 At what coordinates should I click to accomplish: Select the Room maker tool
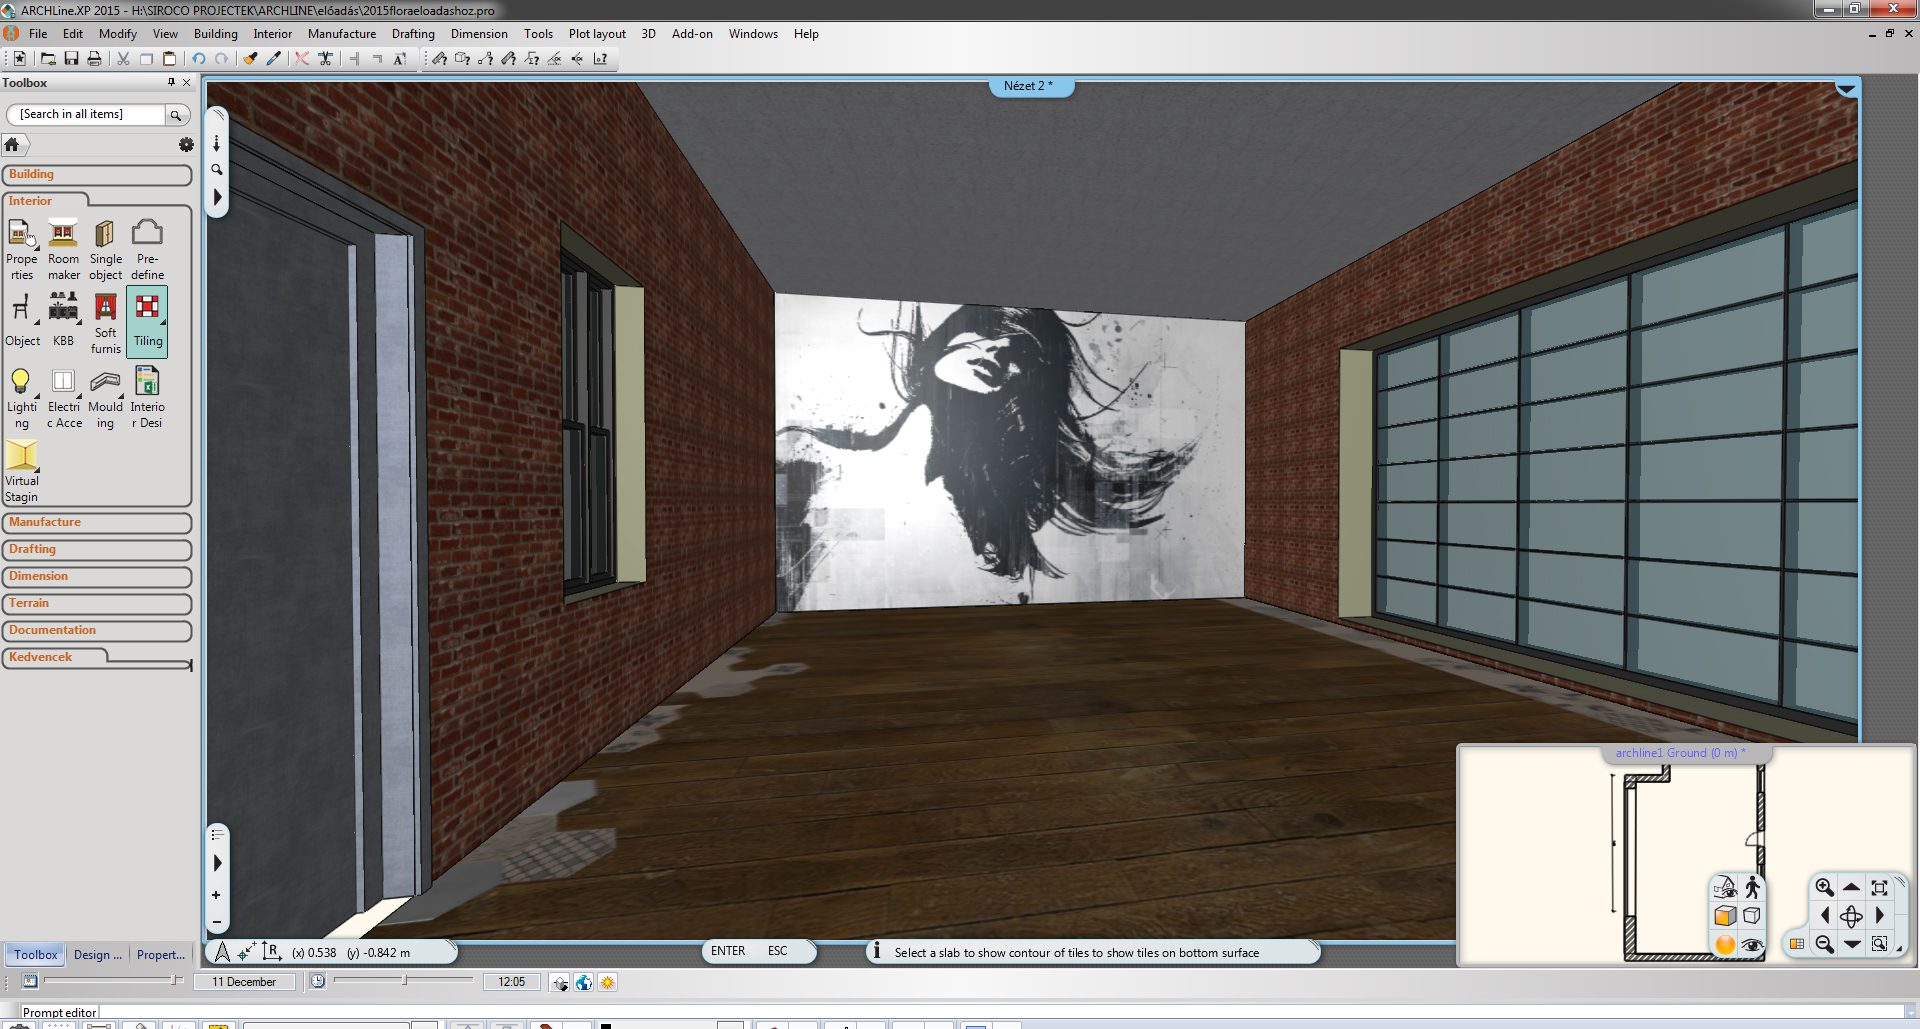(63, 249)
